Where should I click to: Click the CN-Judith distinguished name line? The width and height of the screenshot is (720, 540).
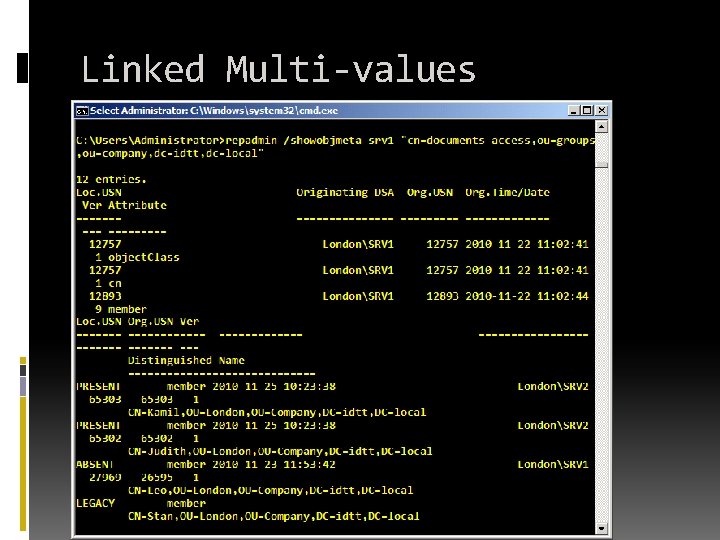[280, 451]
